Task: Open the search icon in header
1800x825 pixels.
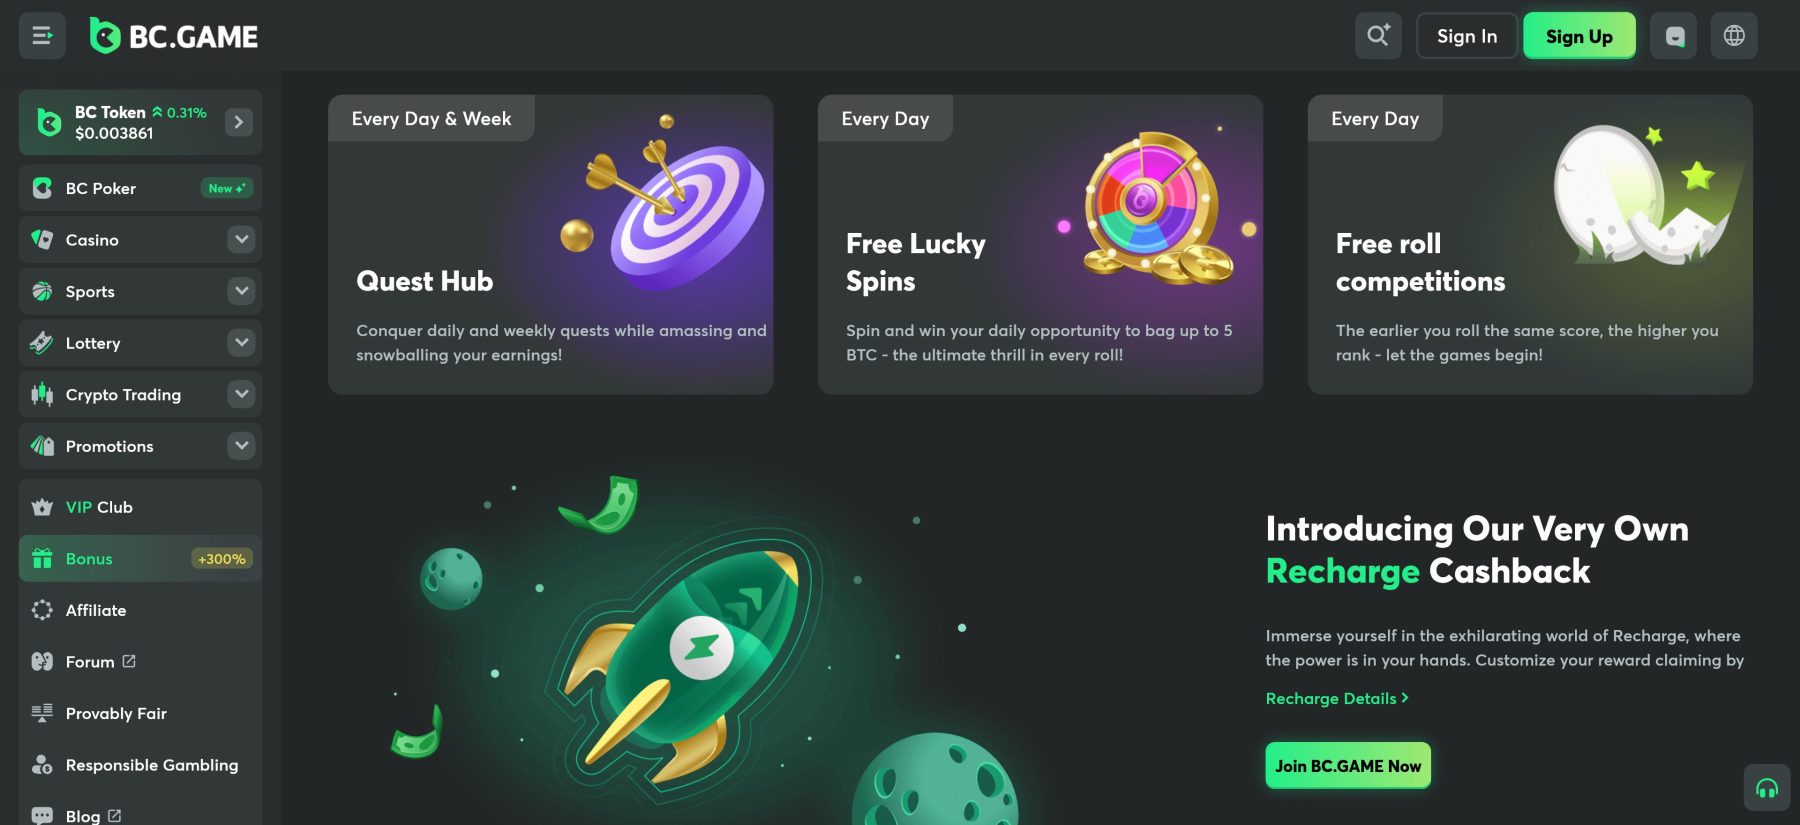Action: pyautogui.click(x=1378, y=36)
